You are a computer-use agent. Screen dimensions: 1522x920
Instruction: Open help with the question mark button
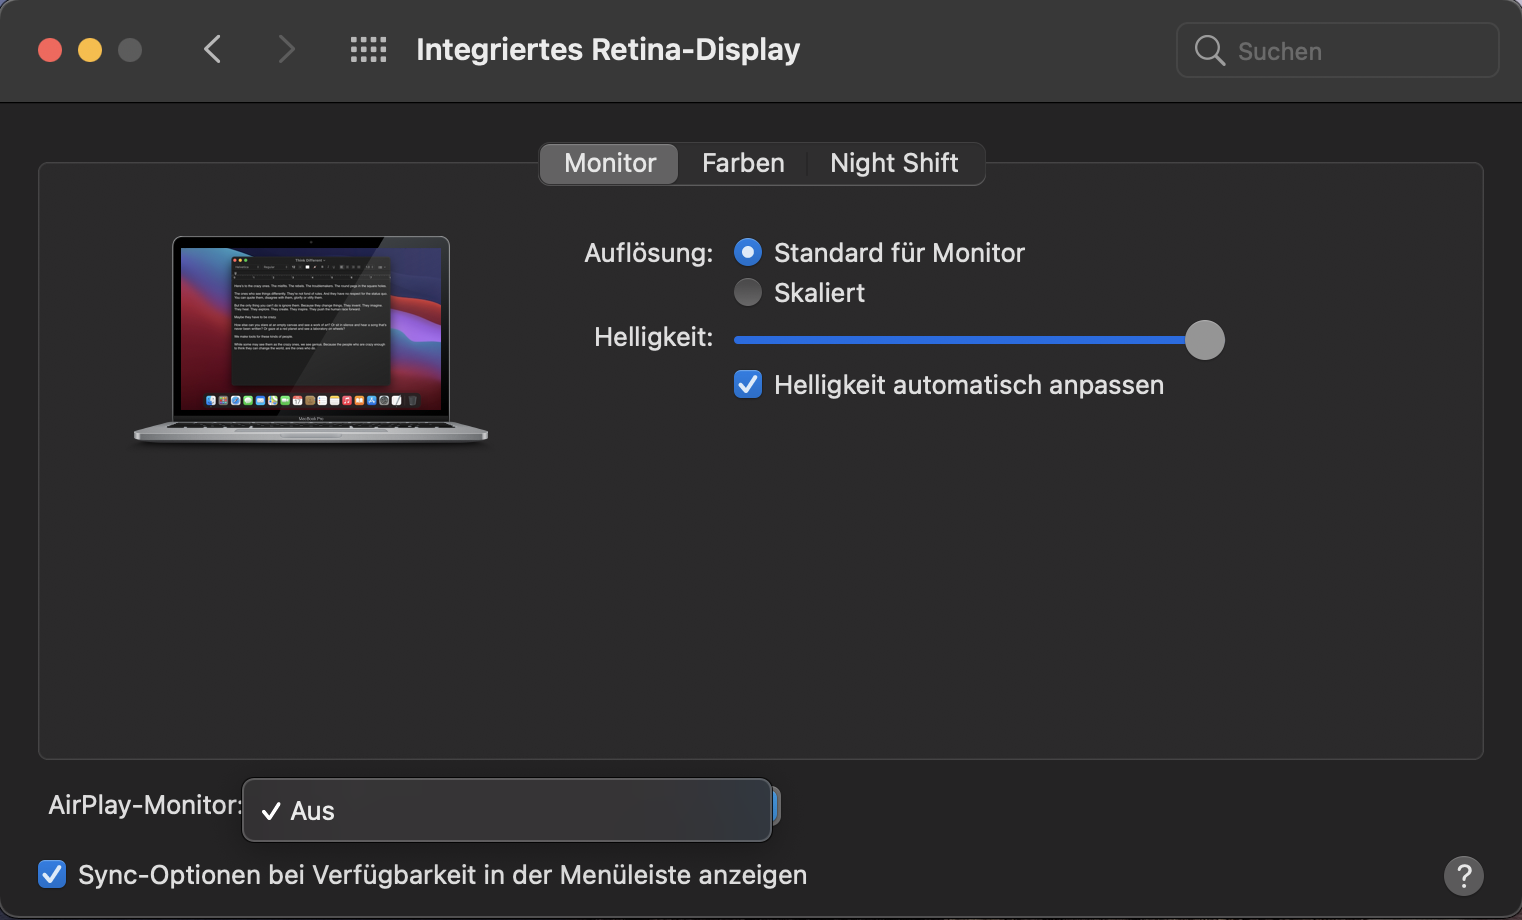pos(1463,876)
